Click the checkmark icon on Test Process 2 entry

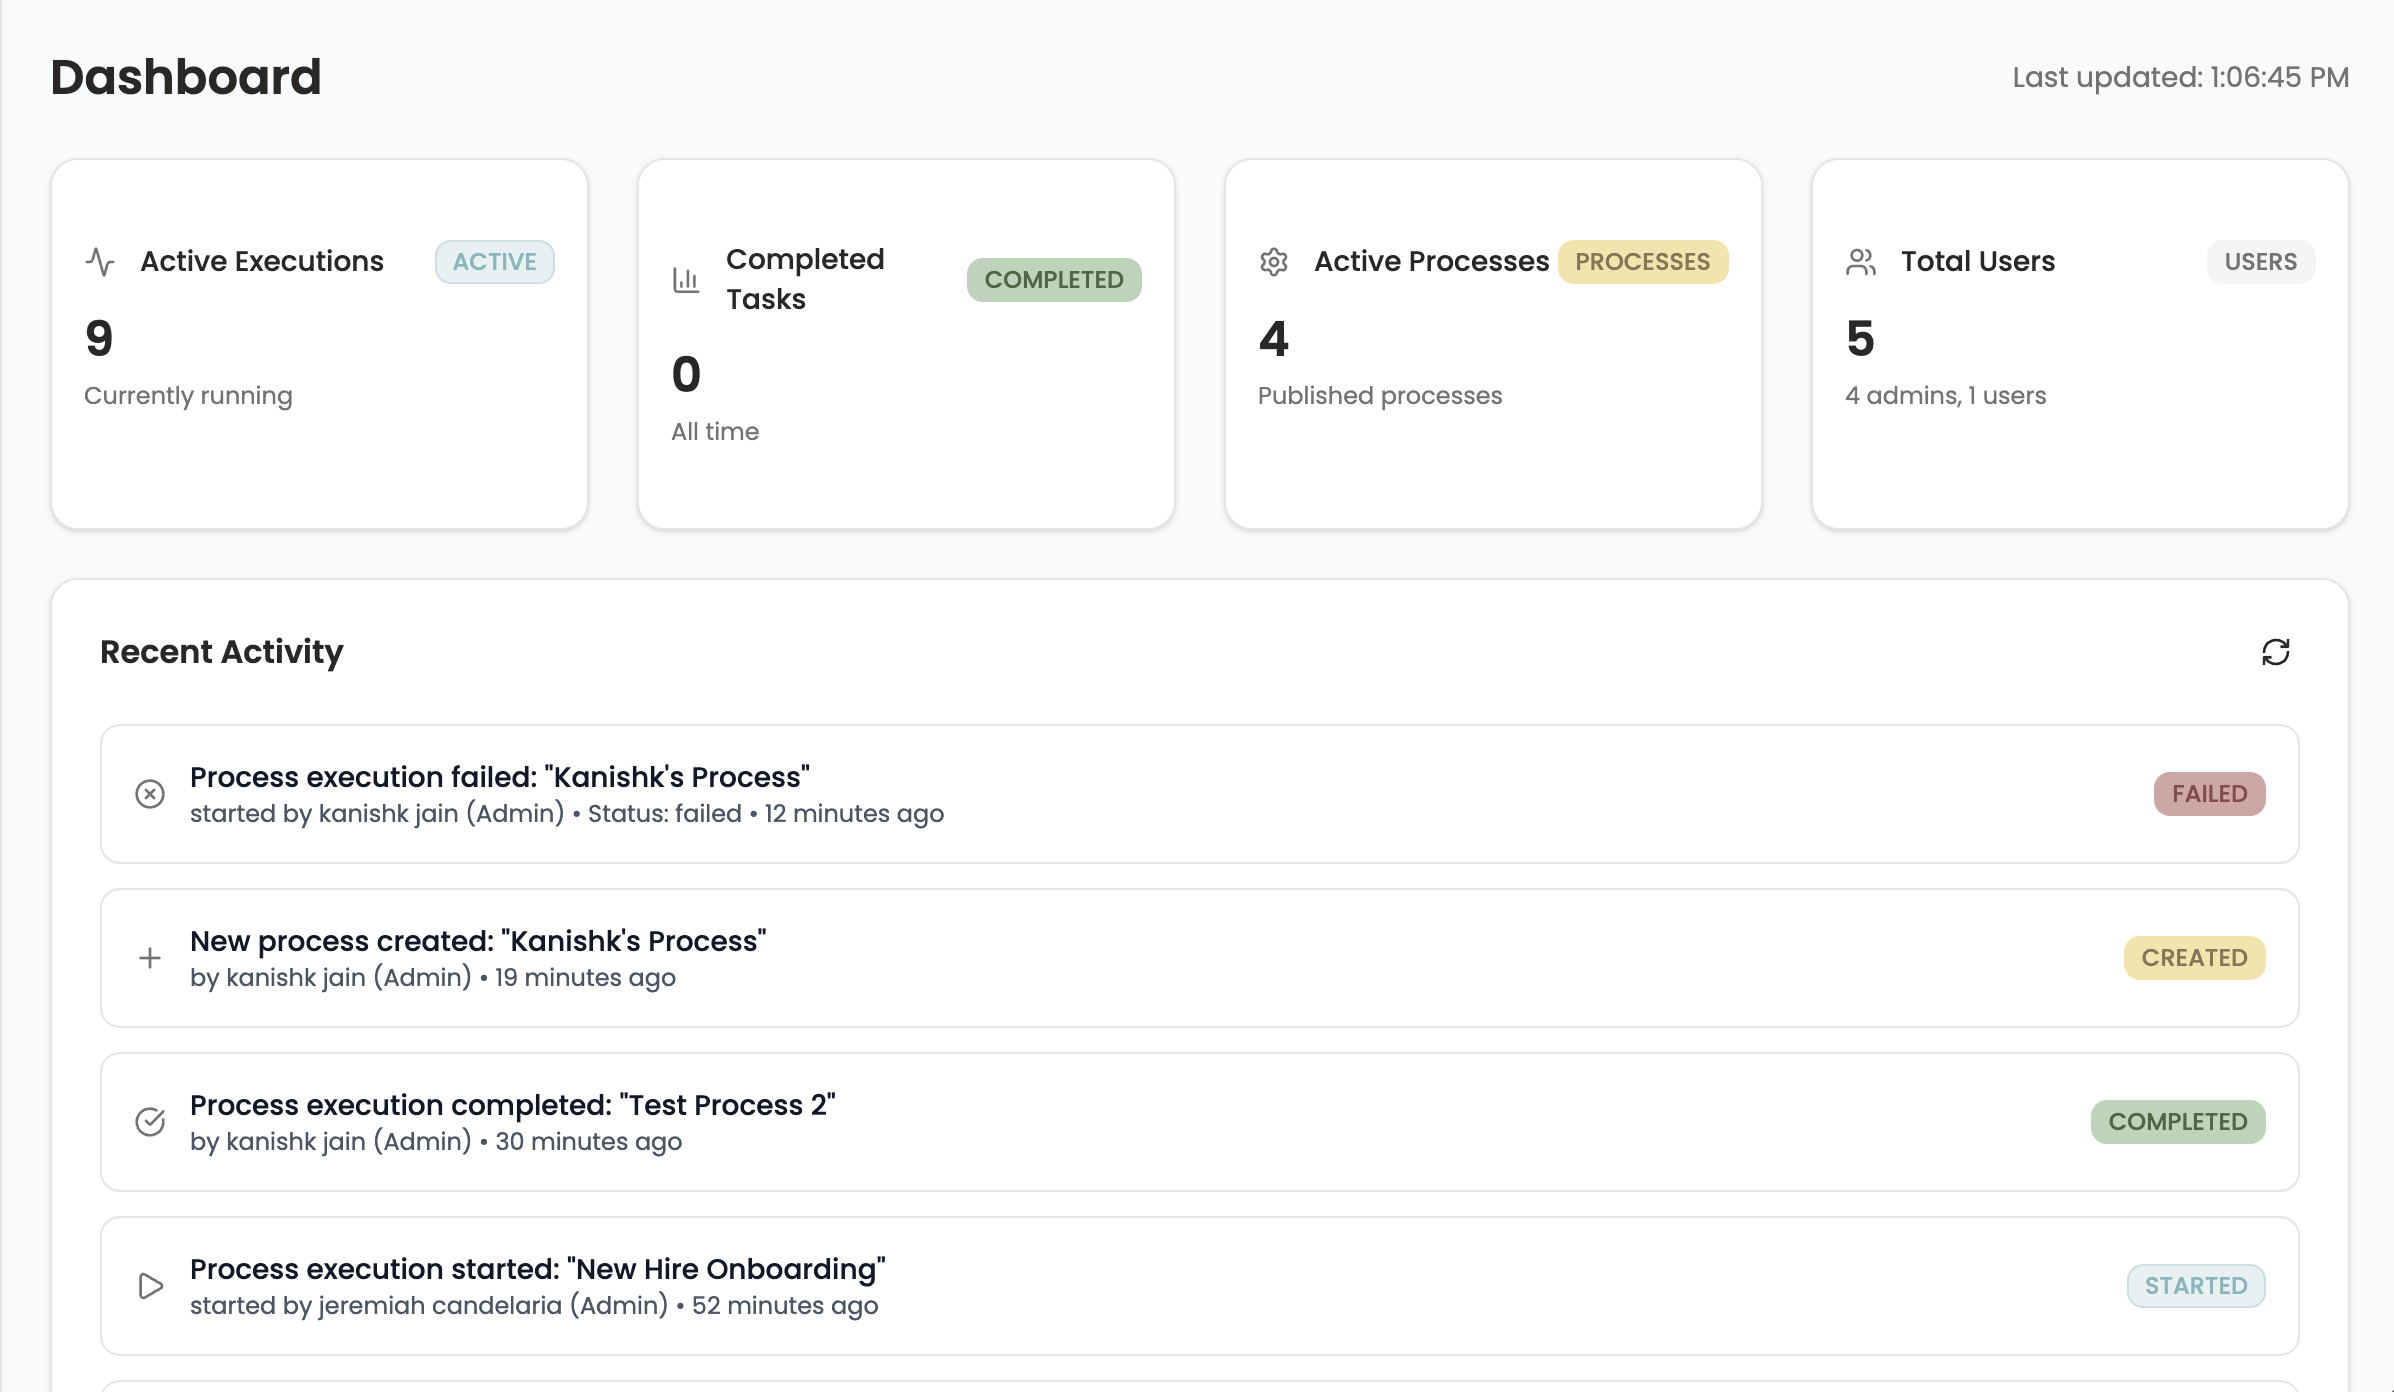tap(150, 1122)
